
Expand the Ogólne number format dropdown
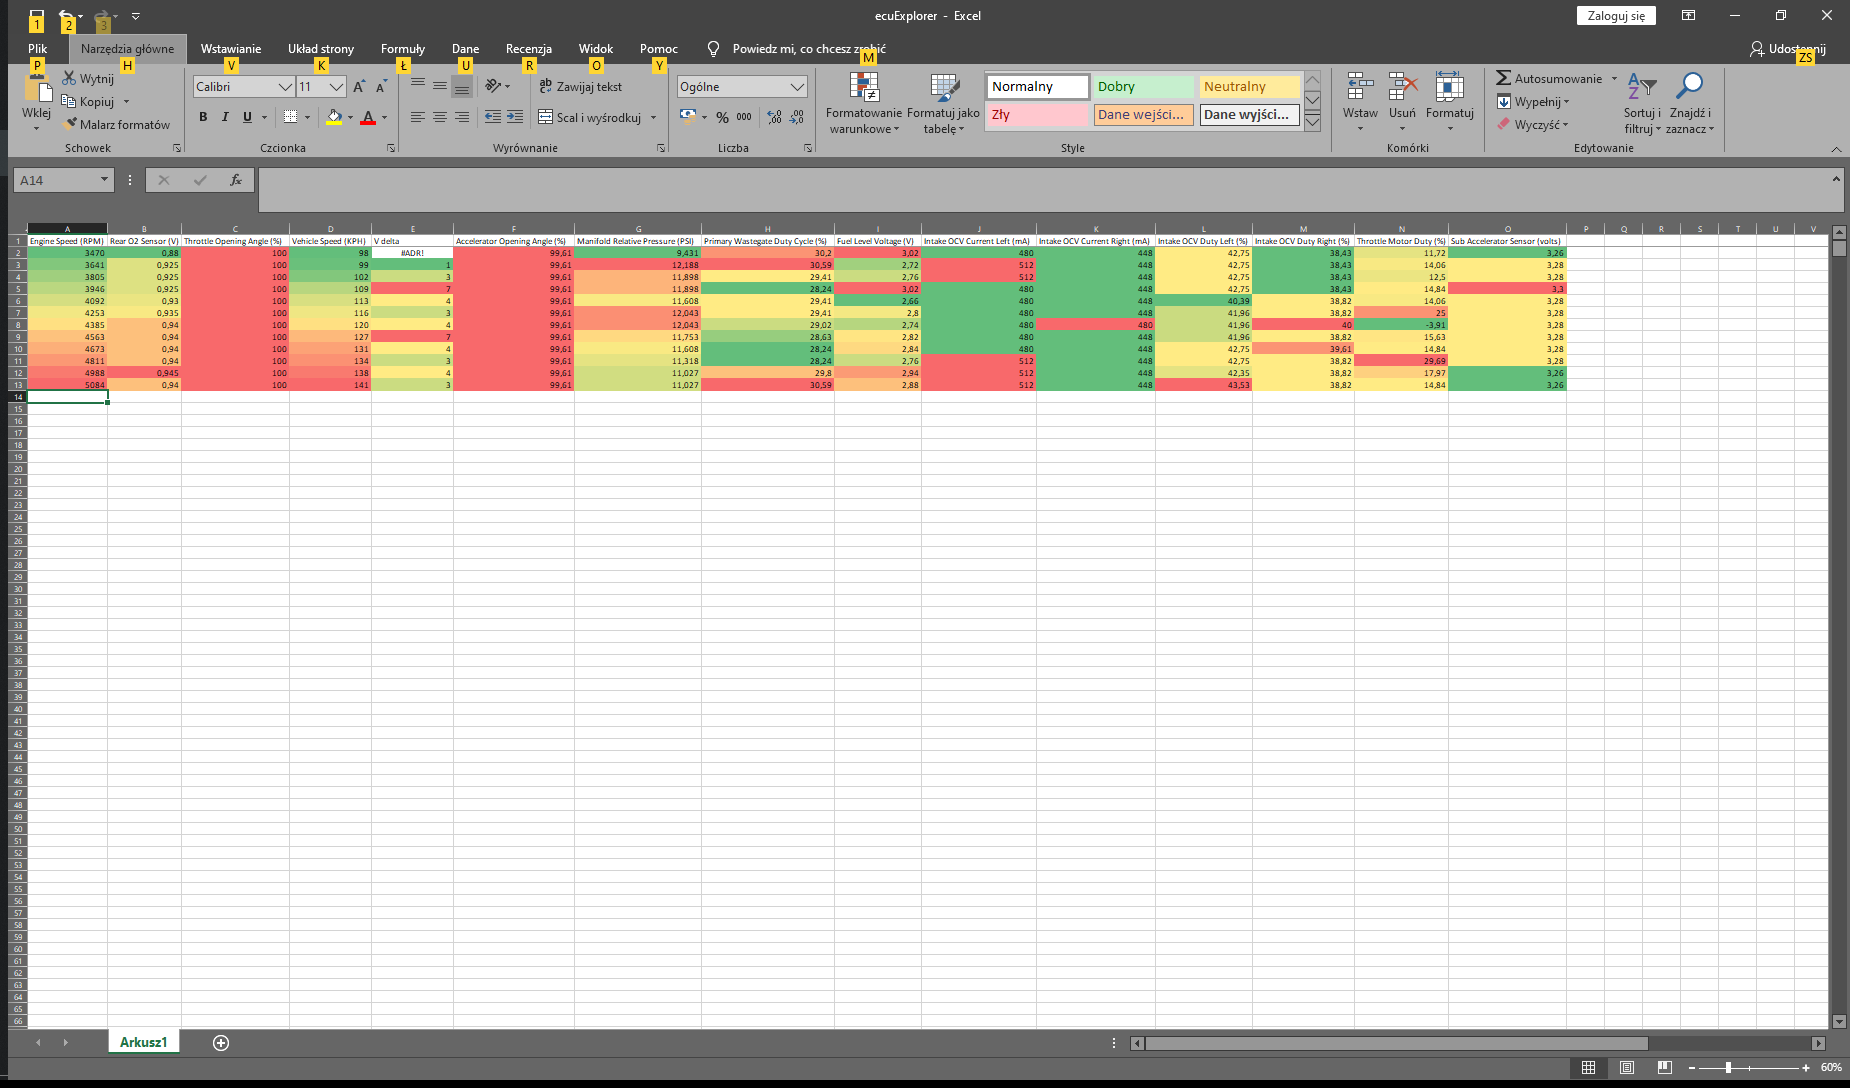(797, 87)
